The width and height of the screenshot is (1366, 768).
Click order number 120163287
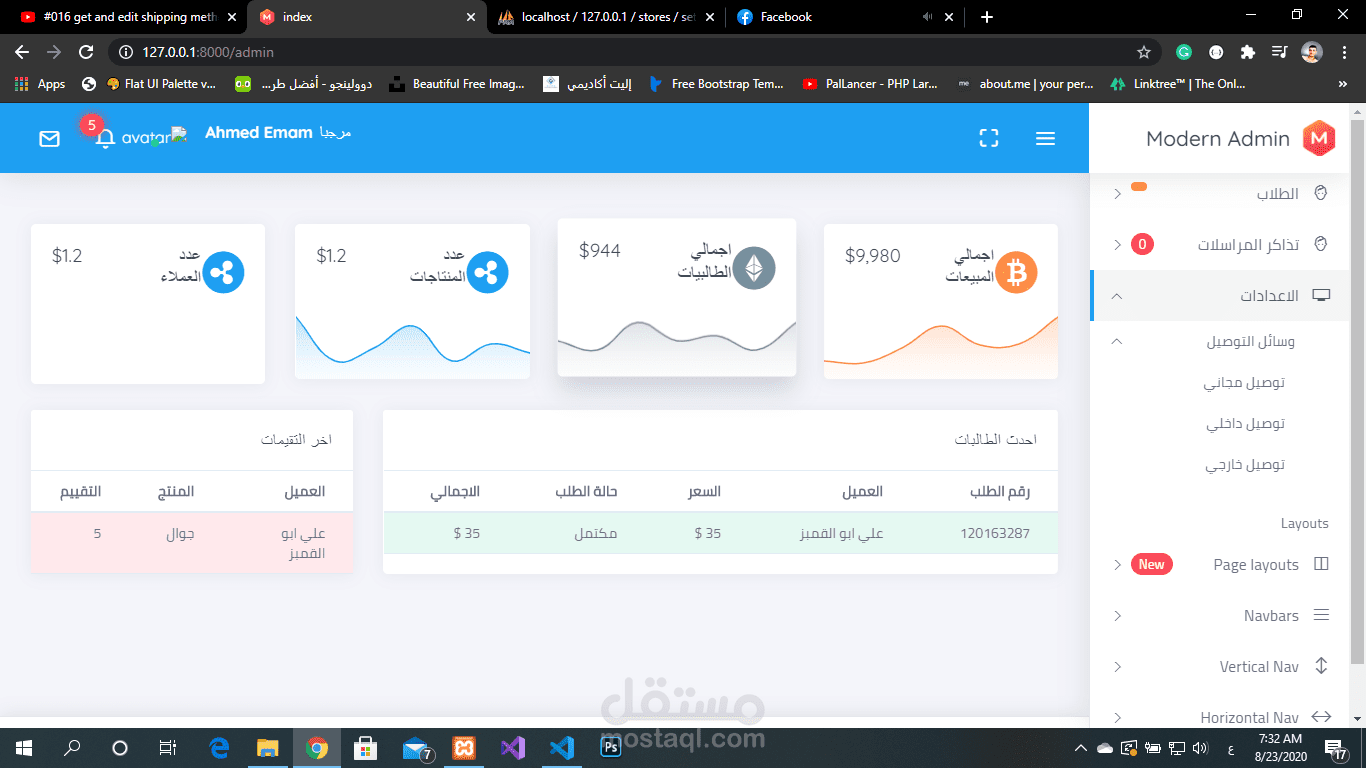994,533
